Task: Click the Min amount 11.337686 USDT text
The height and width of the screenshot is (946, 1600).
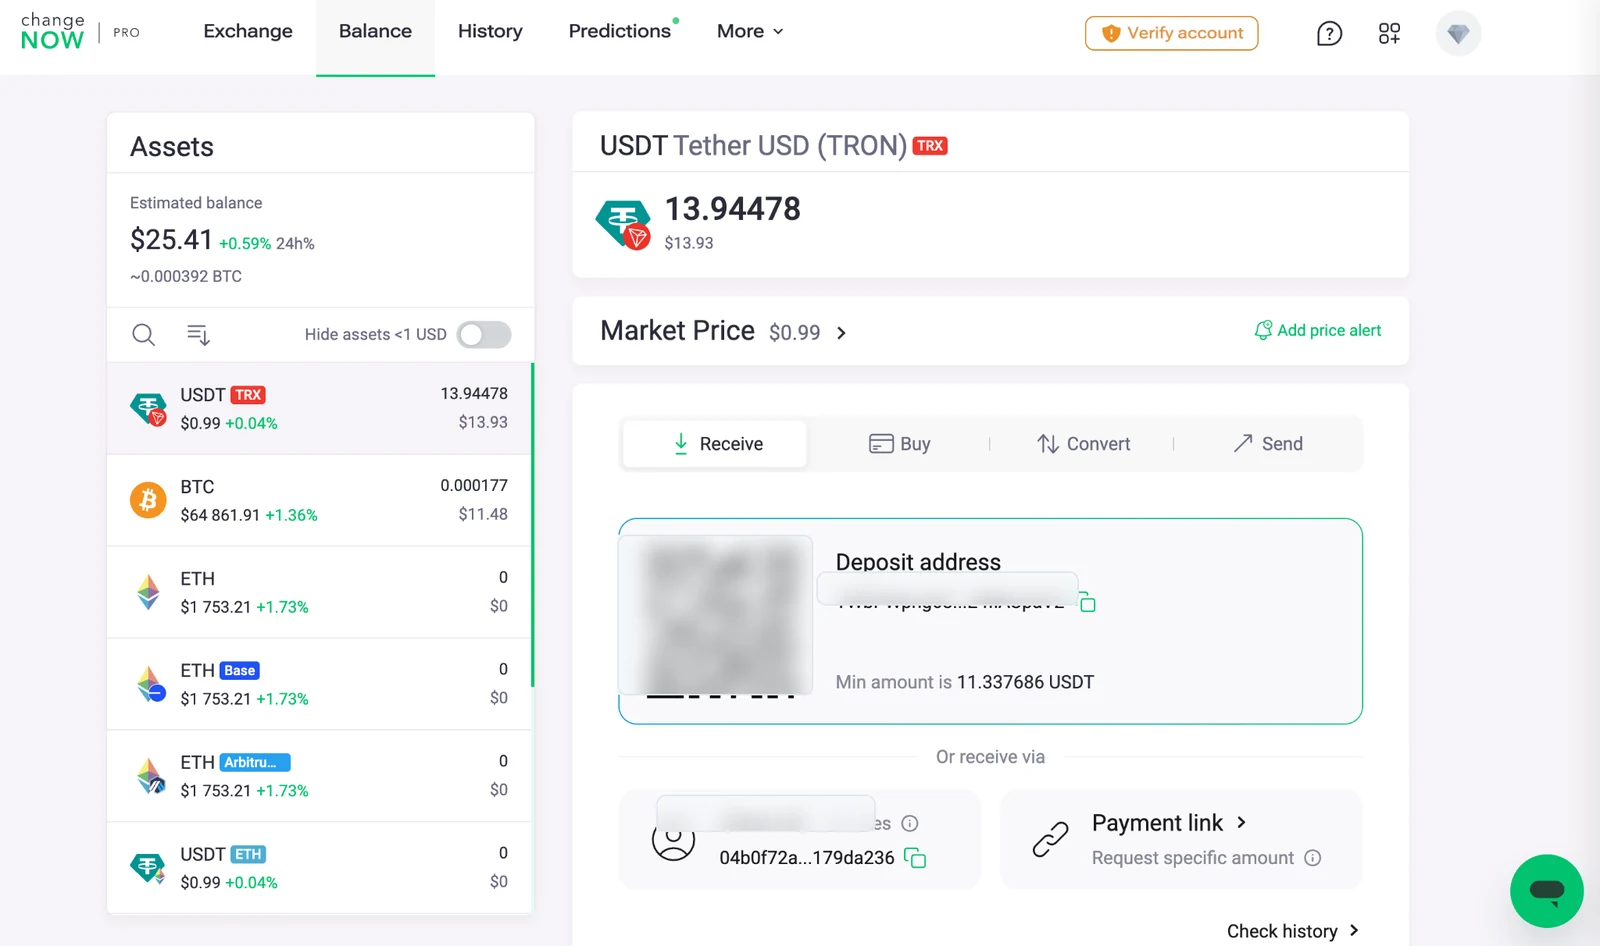Action: 965,682
